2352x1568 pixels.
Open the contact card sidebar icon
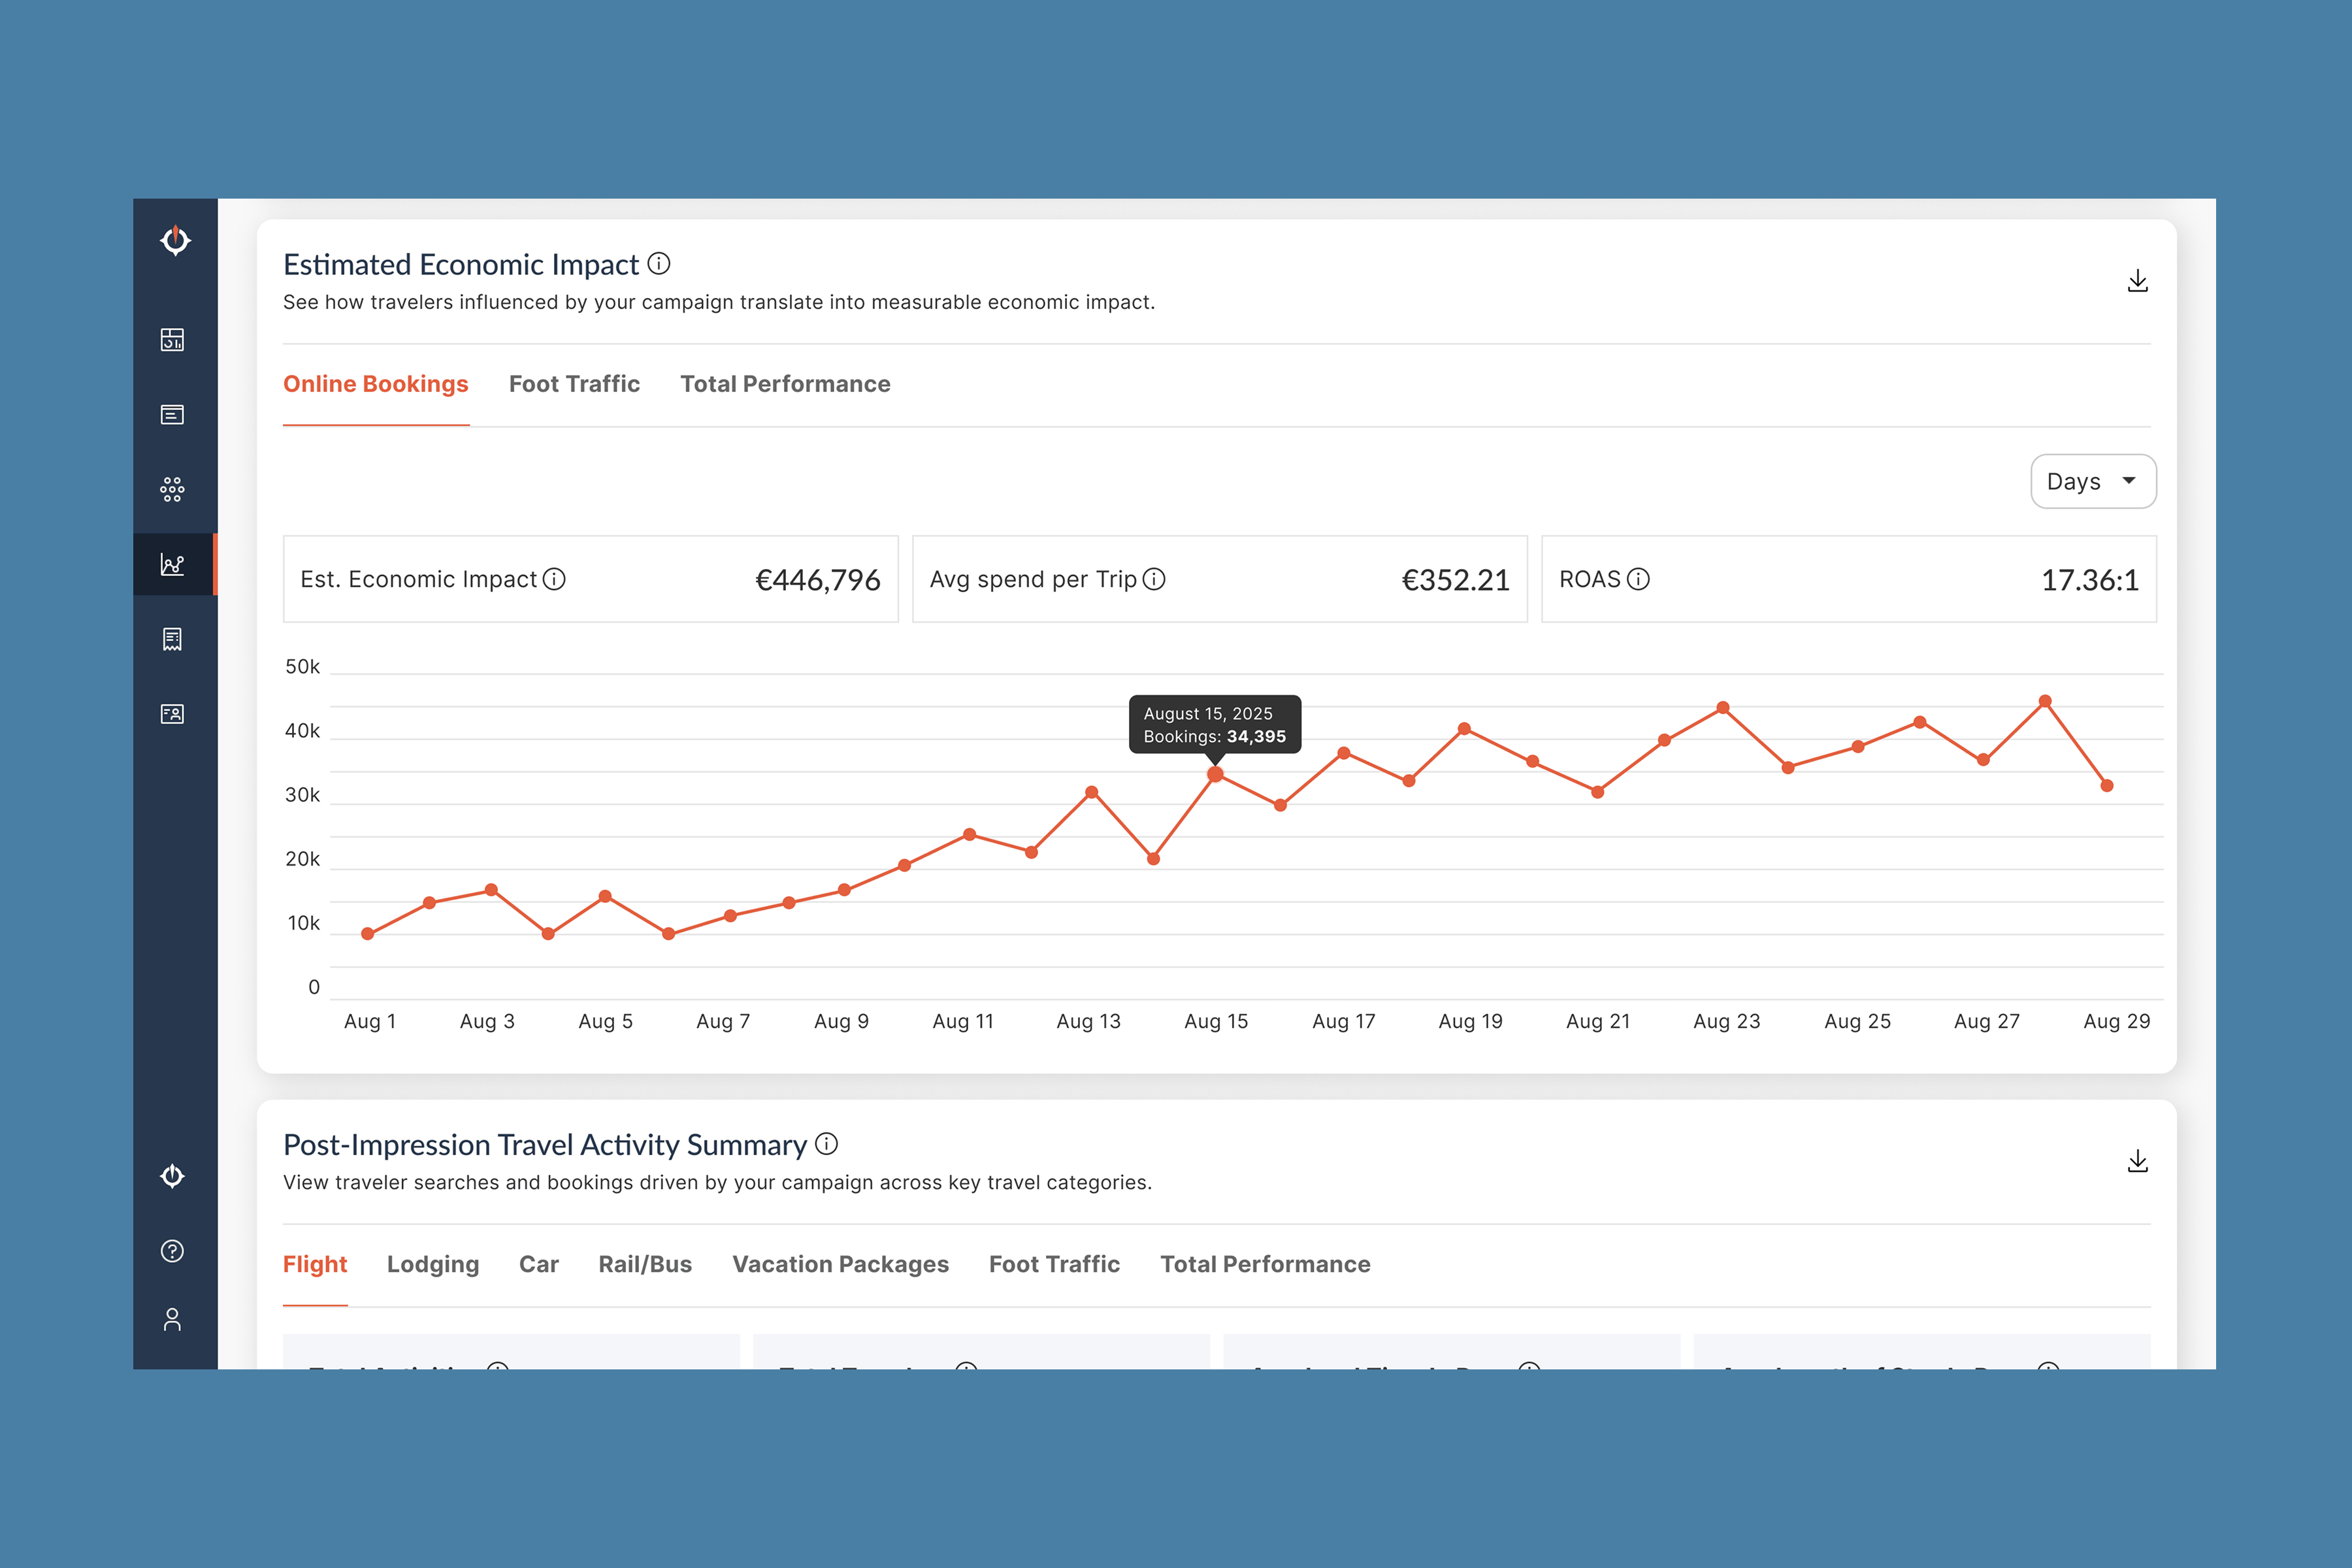172,714
